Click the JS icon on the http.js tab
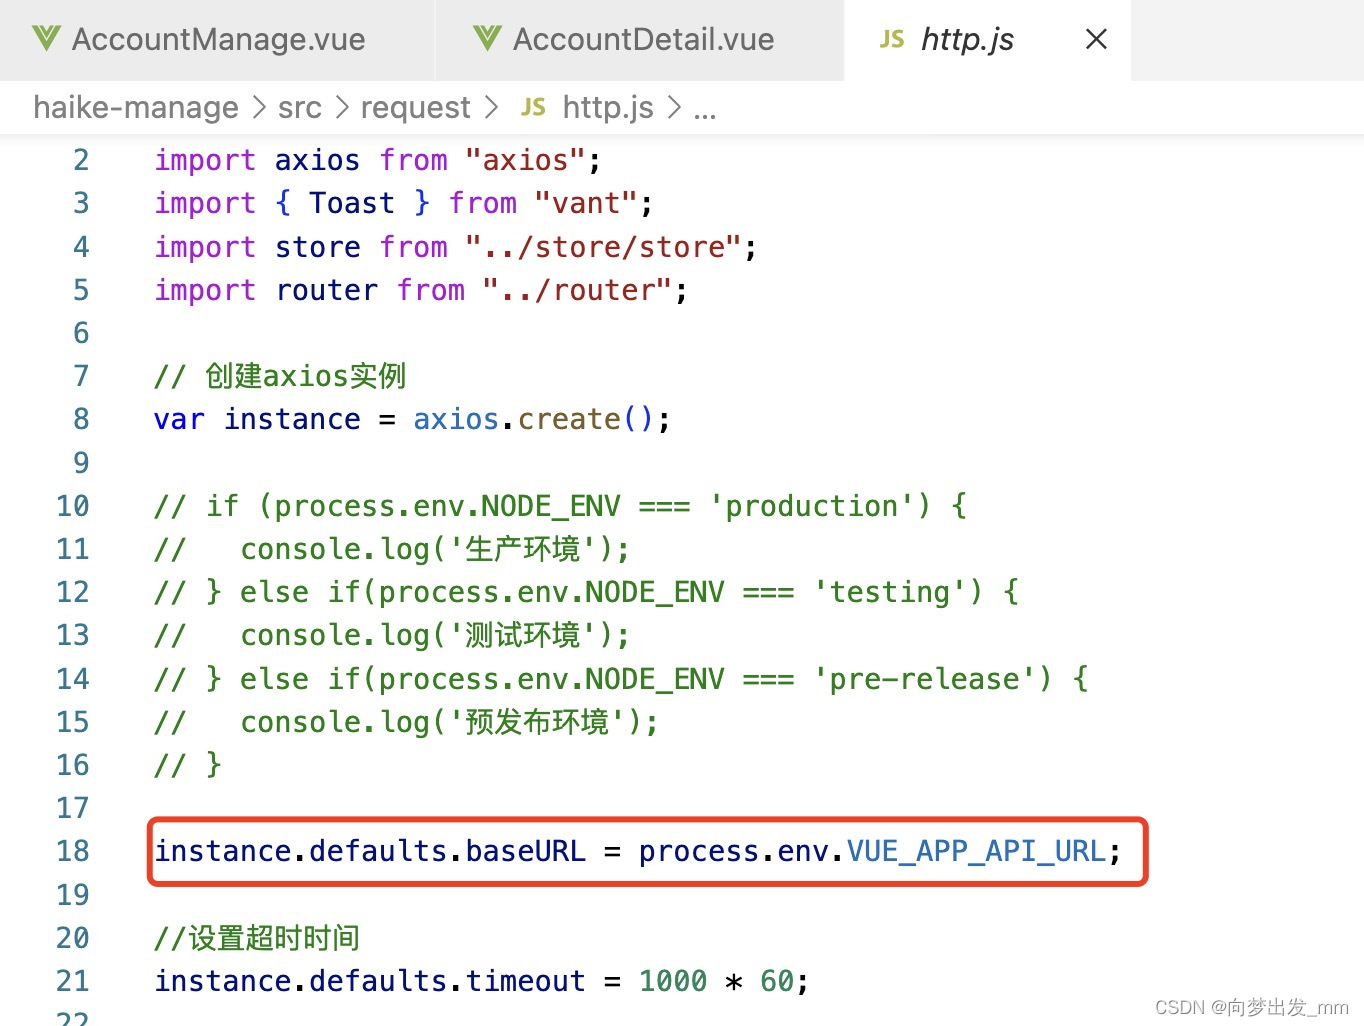This screenshot has width=1364, height=1026. coord(891,39)
